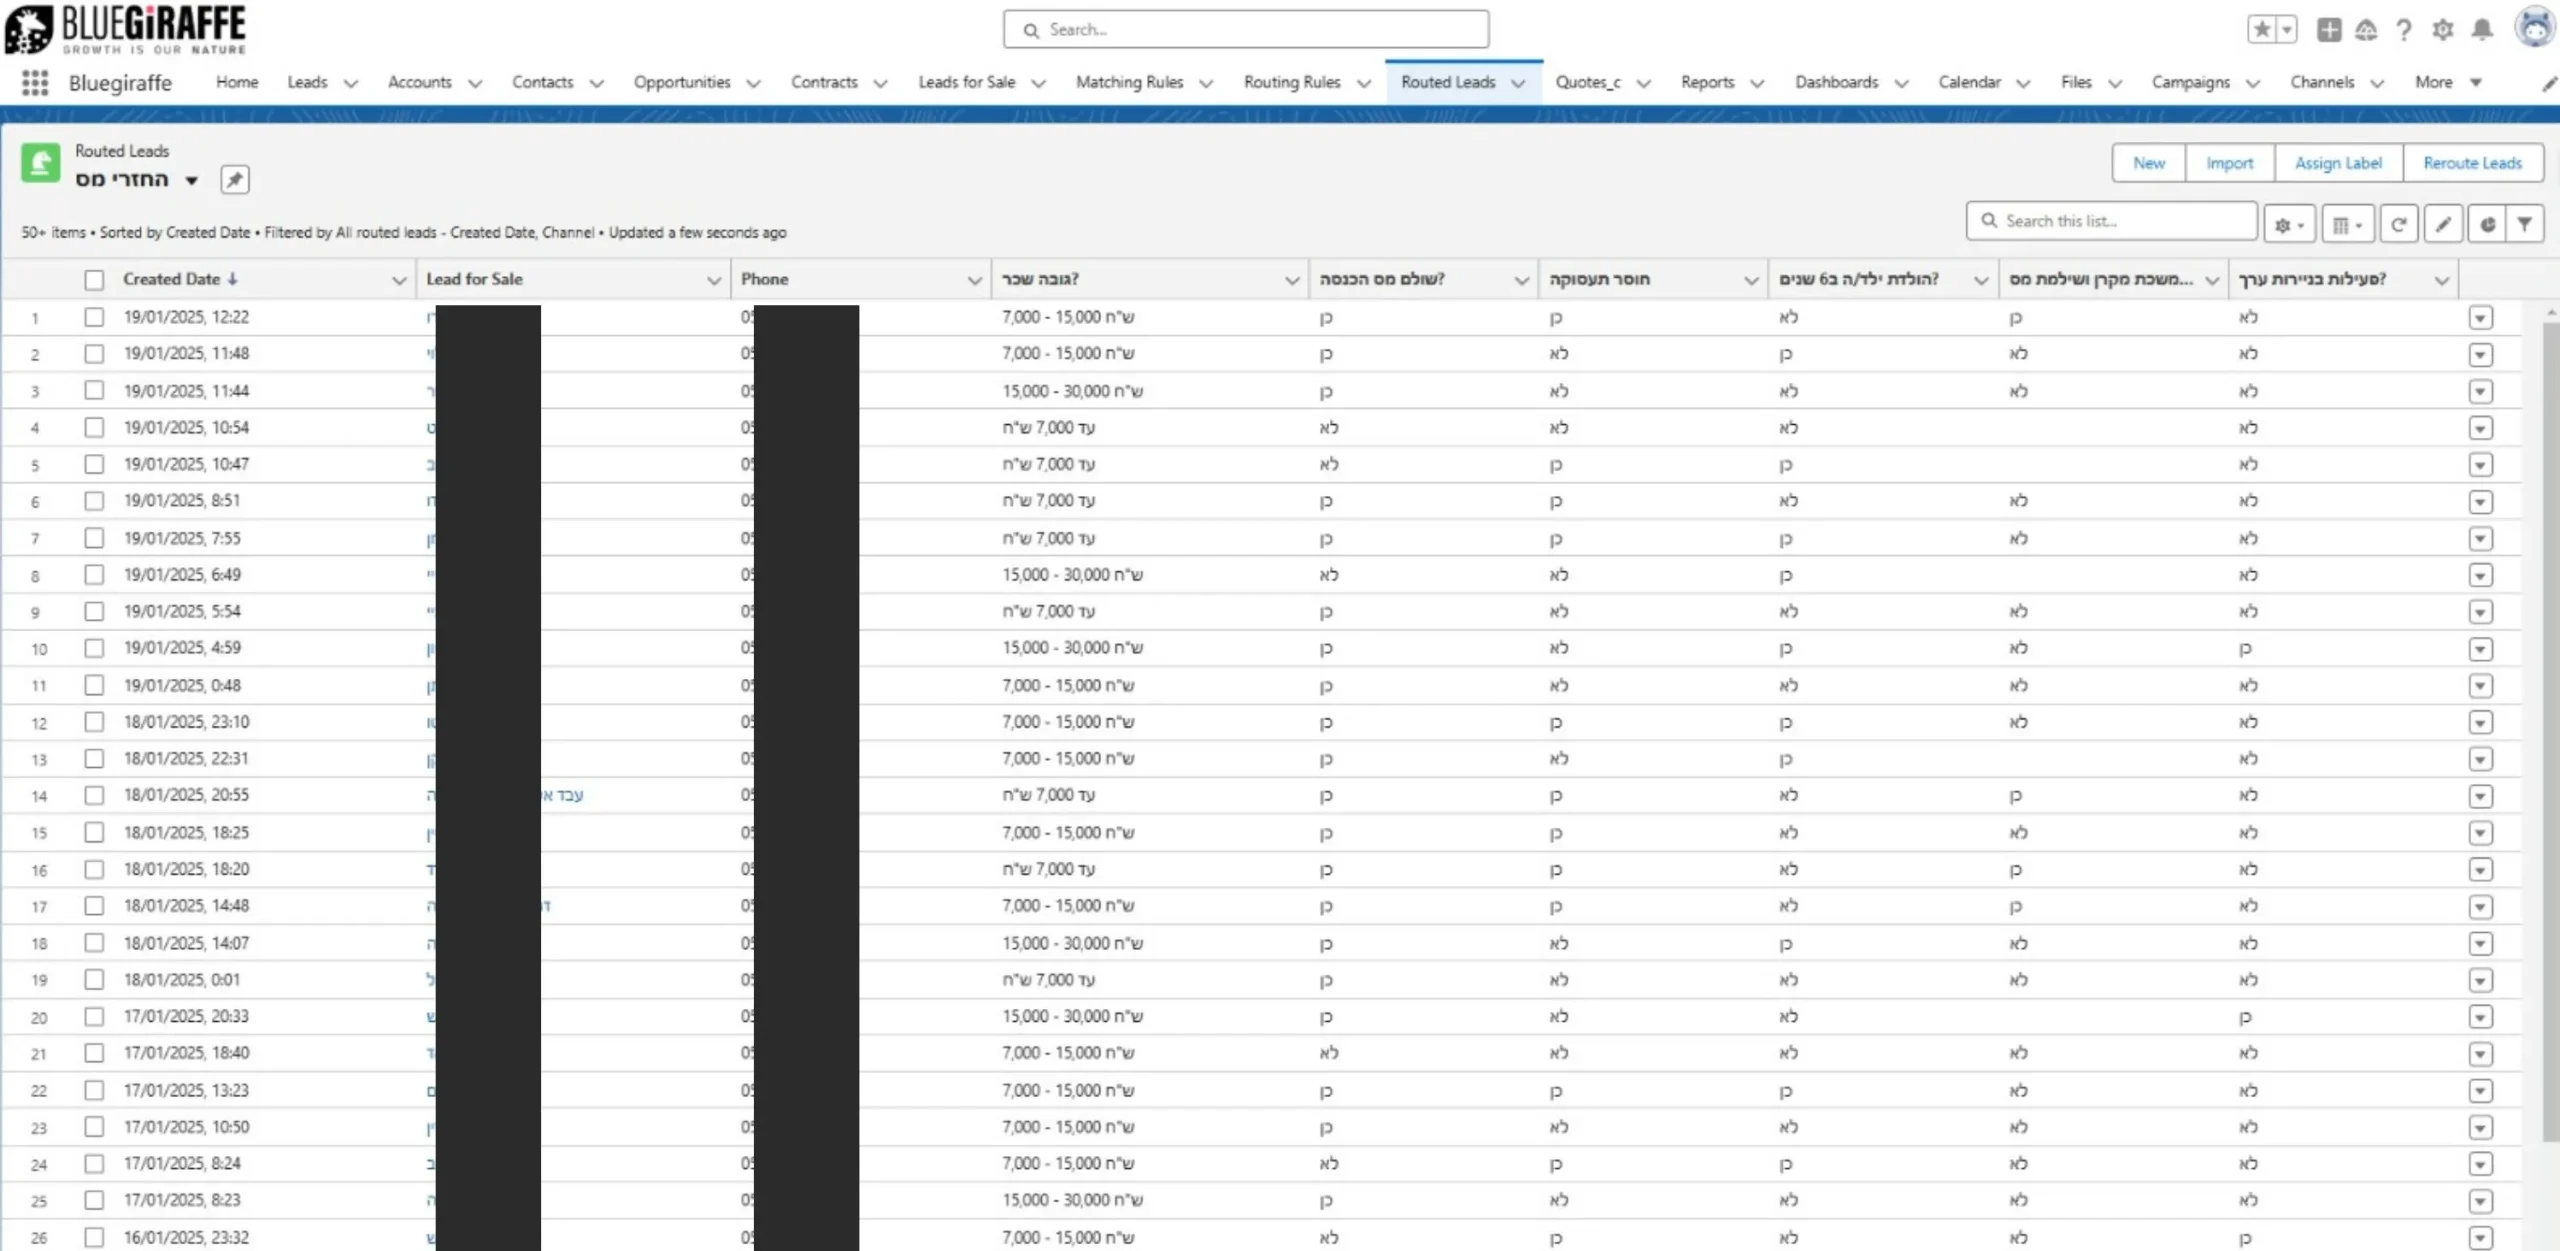This screenshot has width=2560, height=1251.
Task: Click the Assign Label button
Action: pos(2338,163)
